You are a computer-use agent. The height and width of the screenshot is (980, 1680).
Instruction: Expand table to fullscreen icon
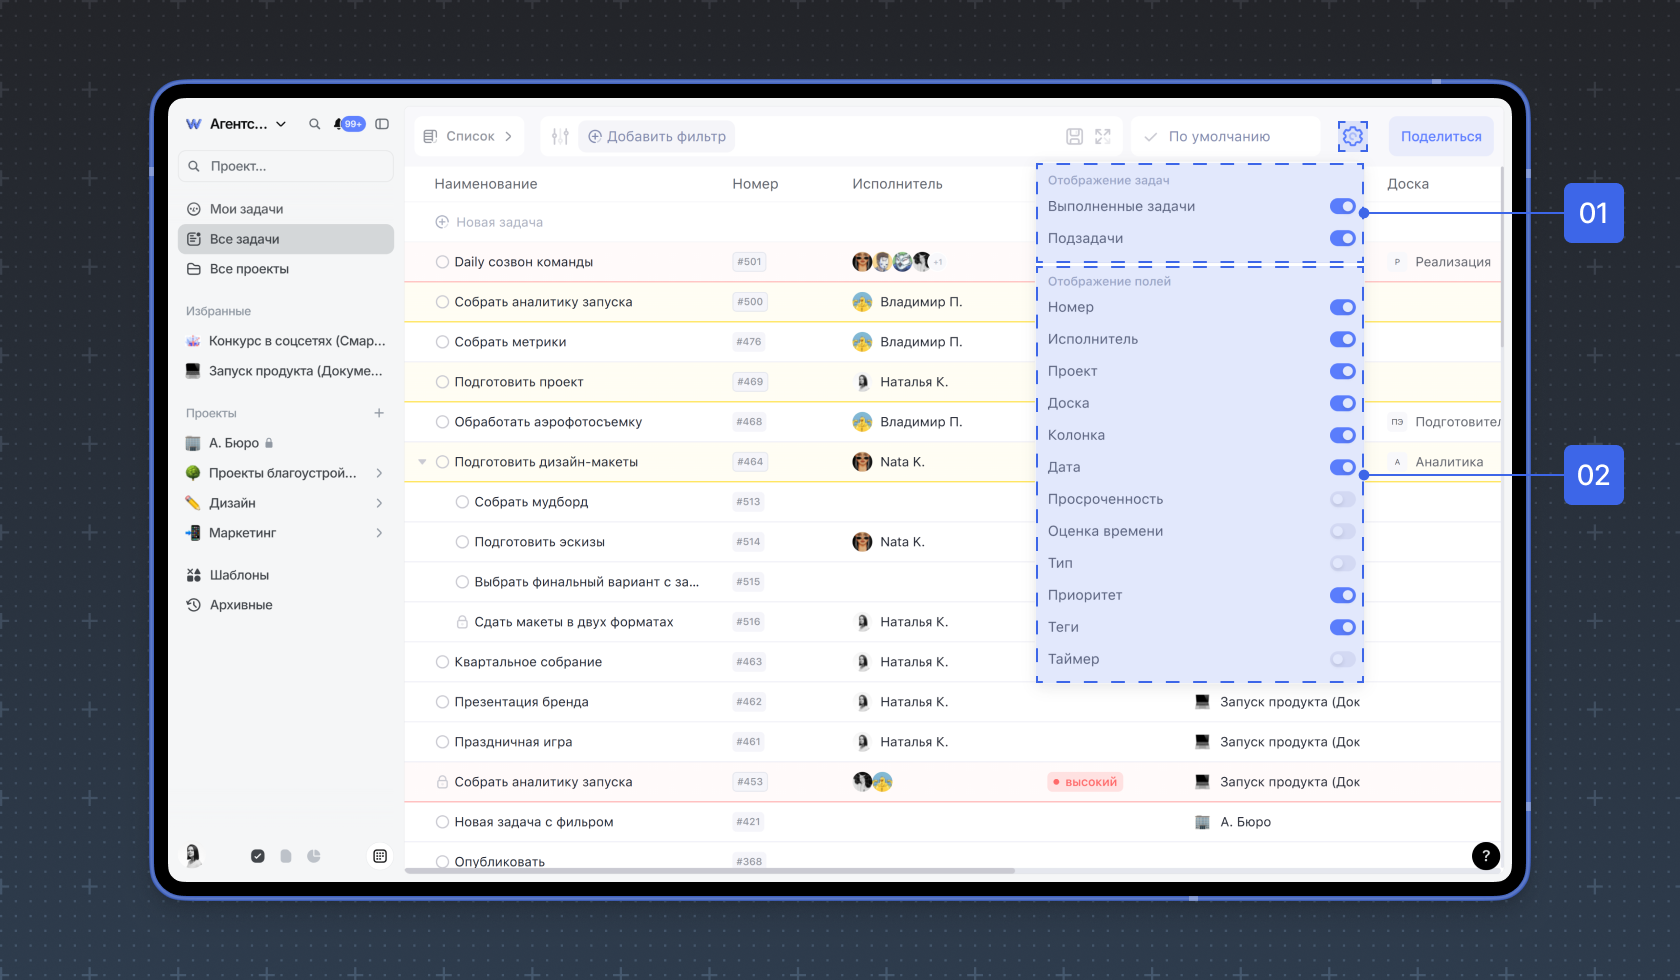[x=1103, y=136]
